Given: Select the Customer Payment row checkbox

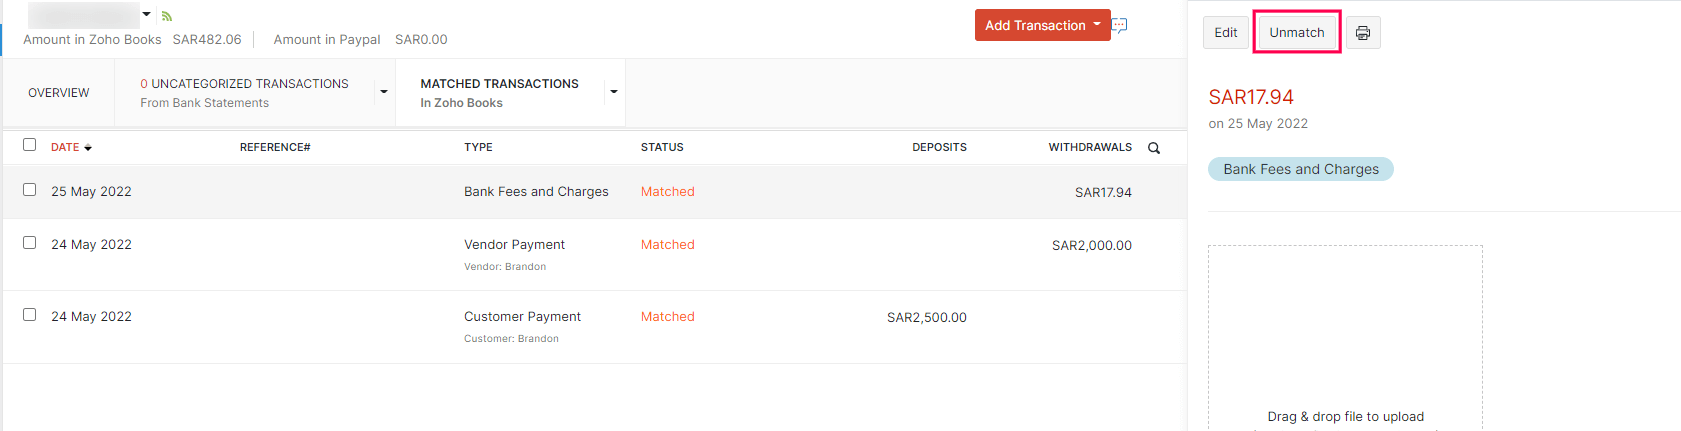Looking at the screenshot, I should tap(30, 315).
